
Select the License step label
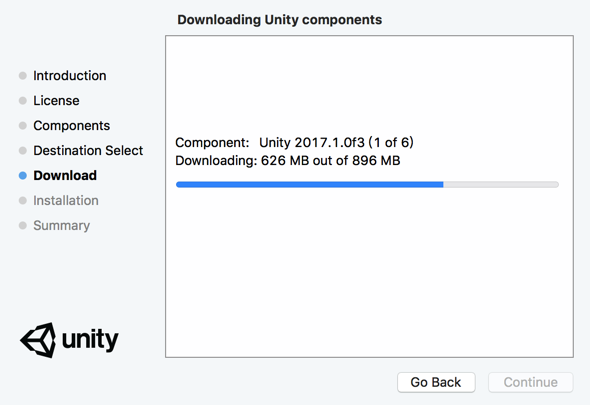point(56,100)
